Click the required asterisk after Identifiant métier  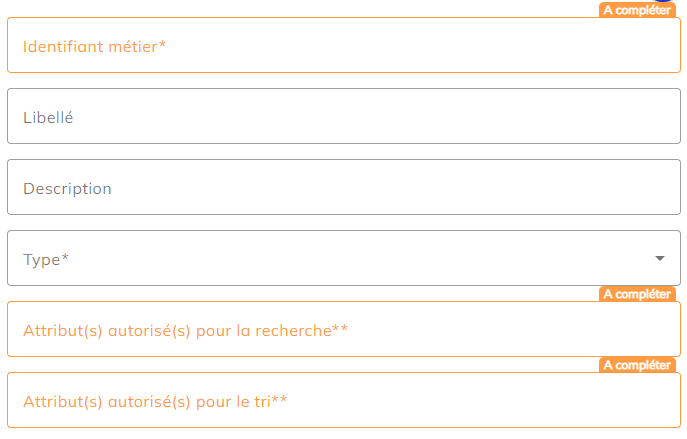pos(162,45)
